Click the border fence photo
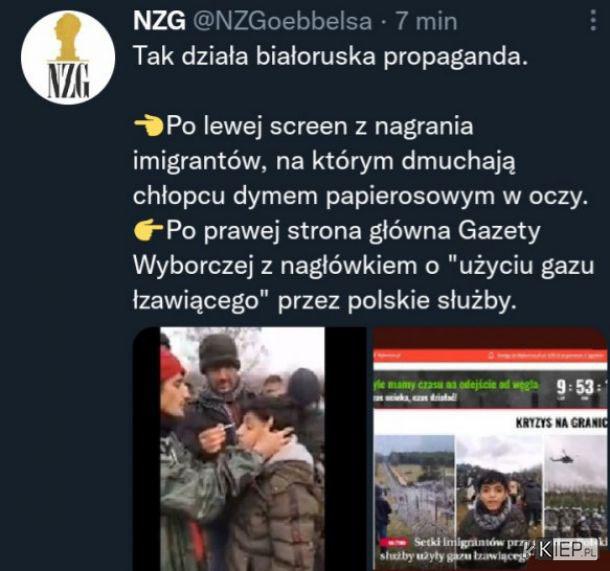This screenshot has height=571, width=610. [415, 485]
